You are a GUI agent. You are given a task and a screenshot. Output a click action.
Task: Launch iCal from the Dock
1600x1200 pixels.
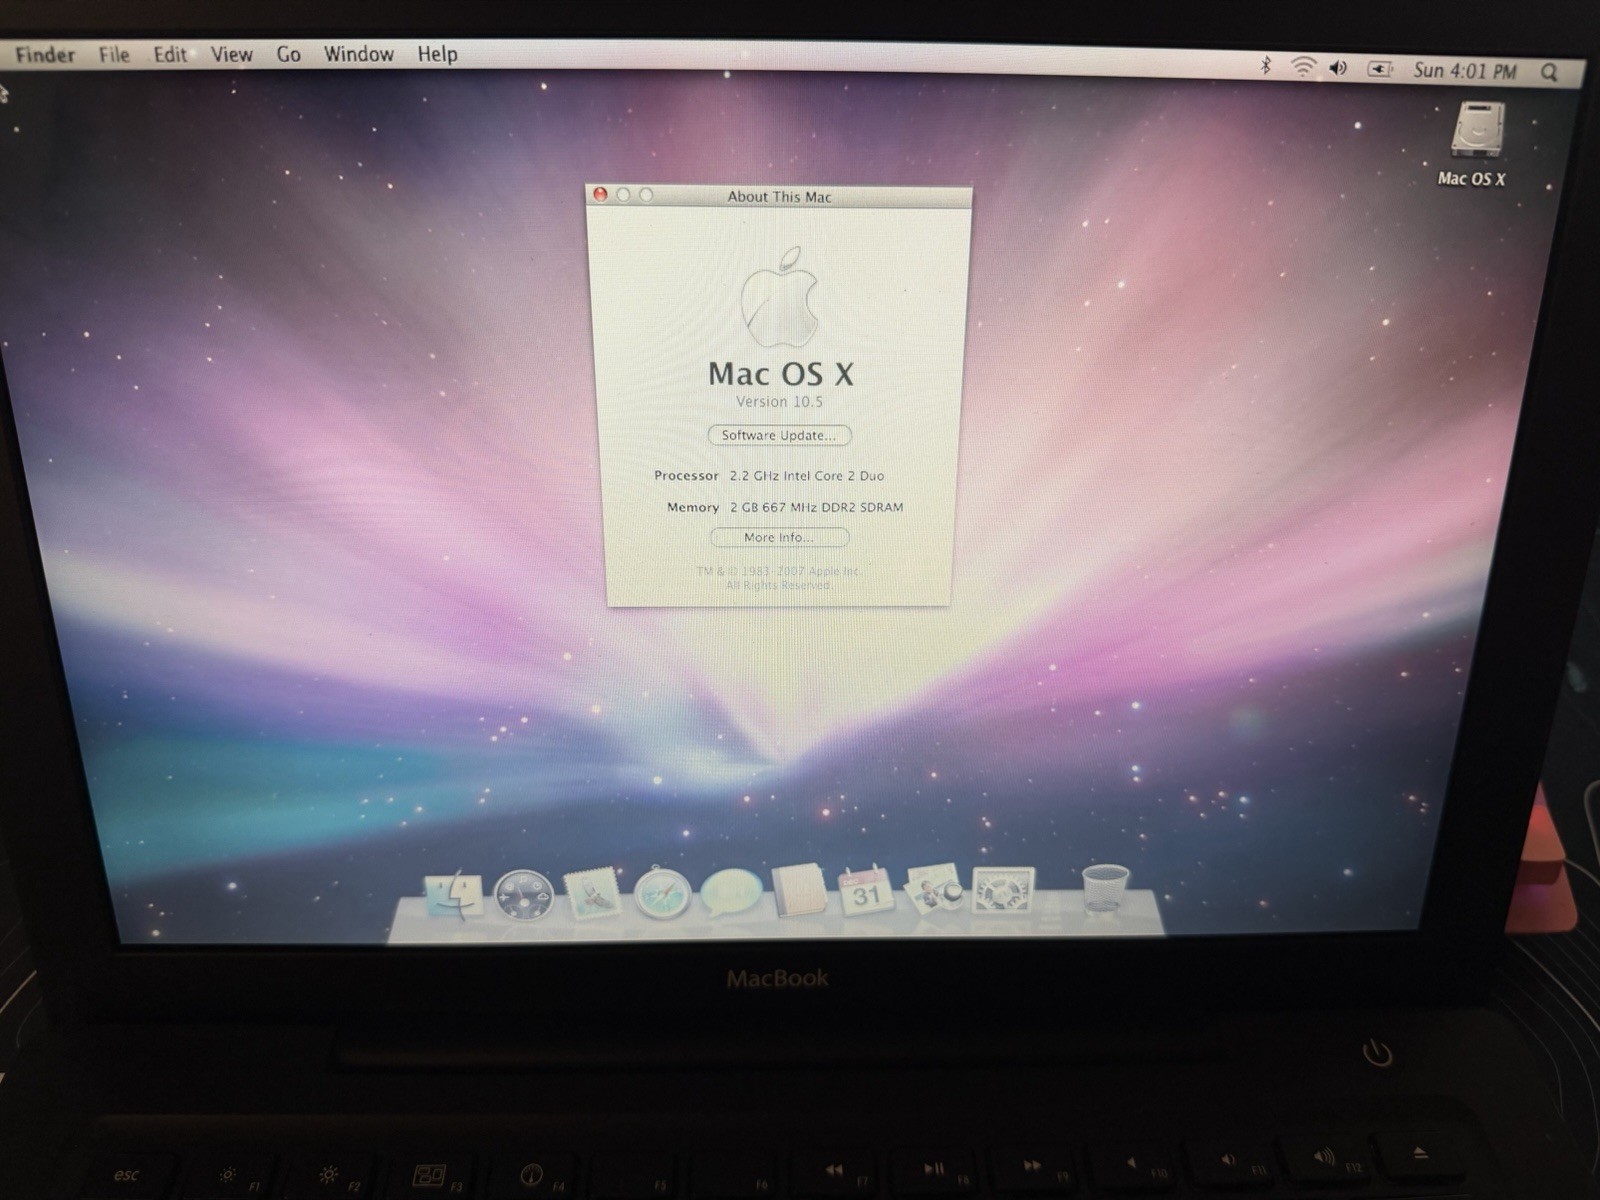click(x=866, y=889)
